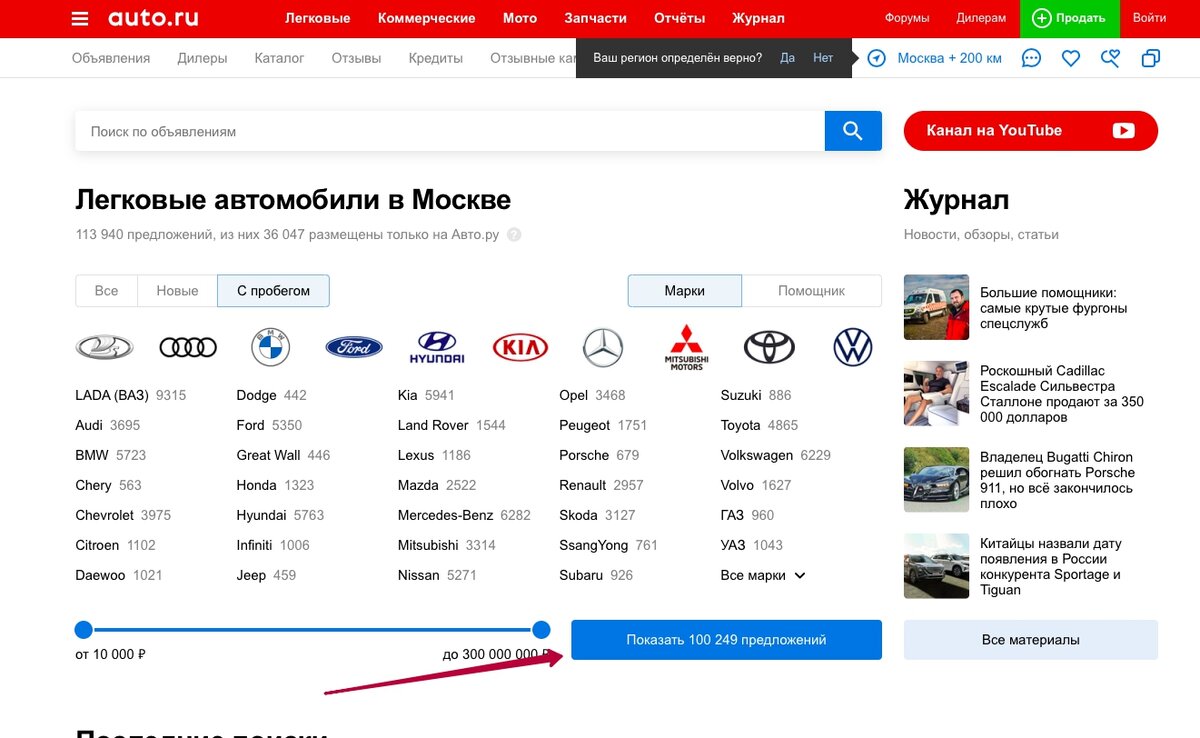Click the Все материалы button

1031,640
